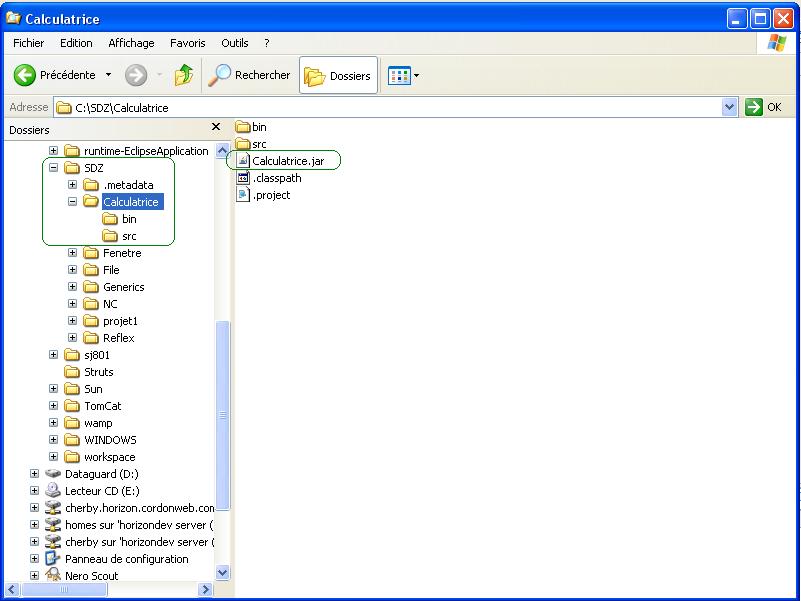The image size is (801, 601).
Task: Open Panneau de configuration
Action: [x=117, y=559]
